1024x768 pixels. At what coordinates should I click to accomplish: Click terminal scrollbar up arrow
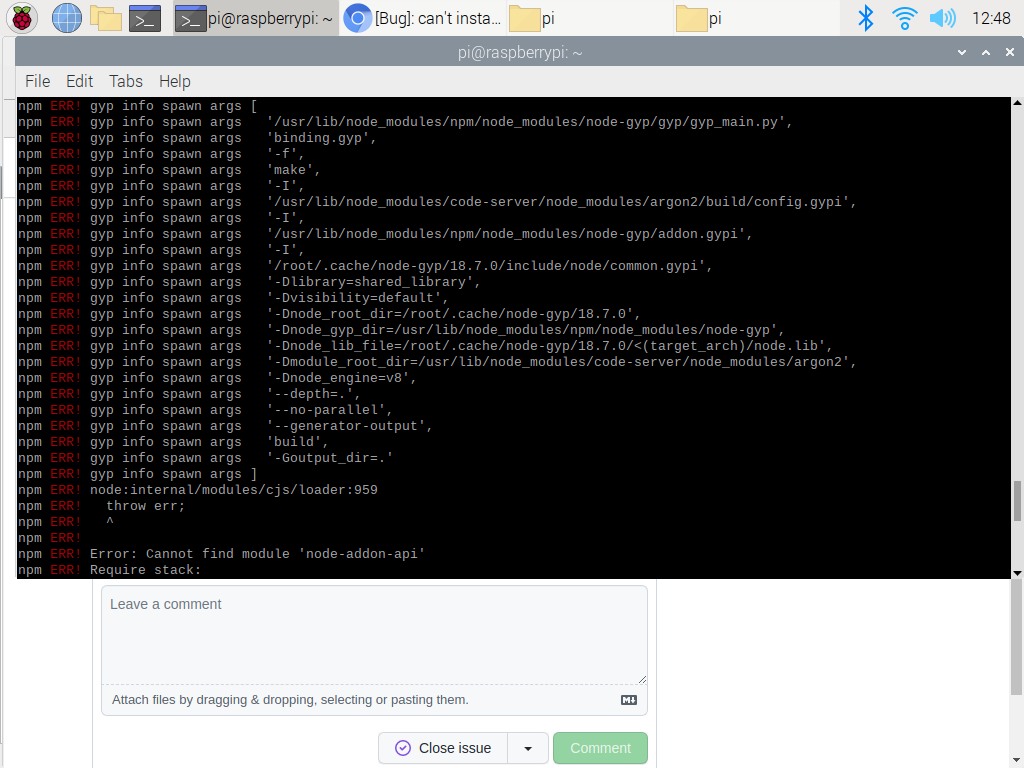(x=1017, y=103)
